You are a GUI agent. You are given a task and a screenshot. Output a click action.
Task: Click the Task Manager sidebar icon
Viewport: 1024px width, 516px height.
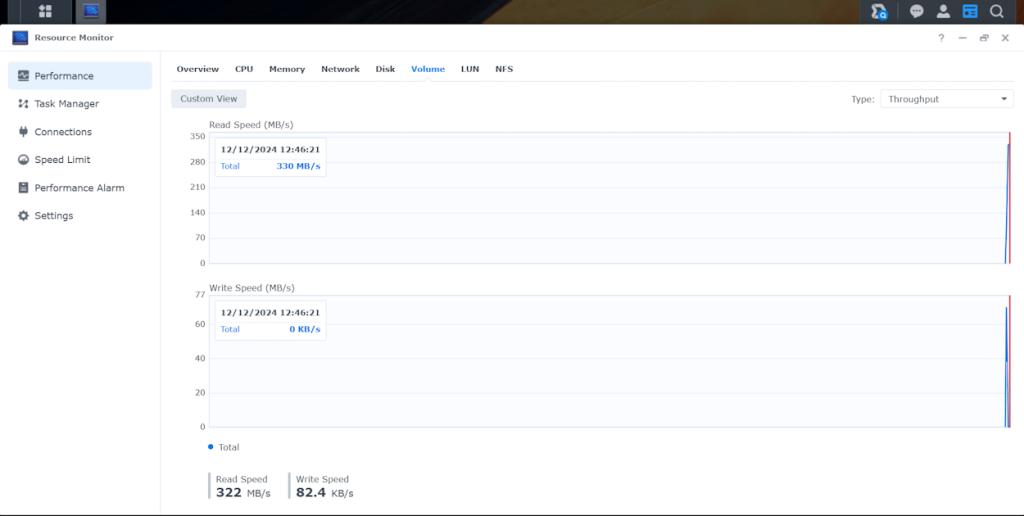tap(24, 104)
